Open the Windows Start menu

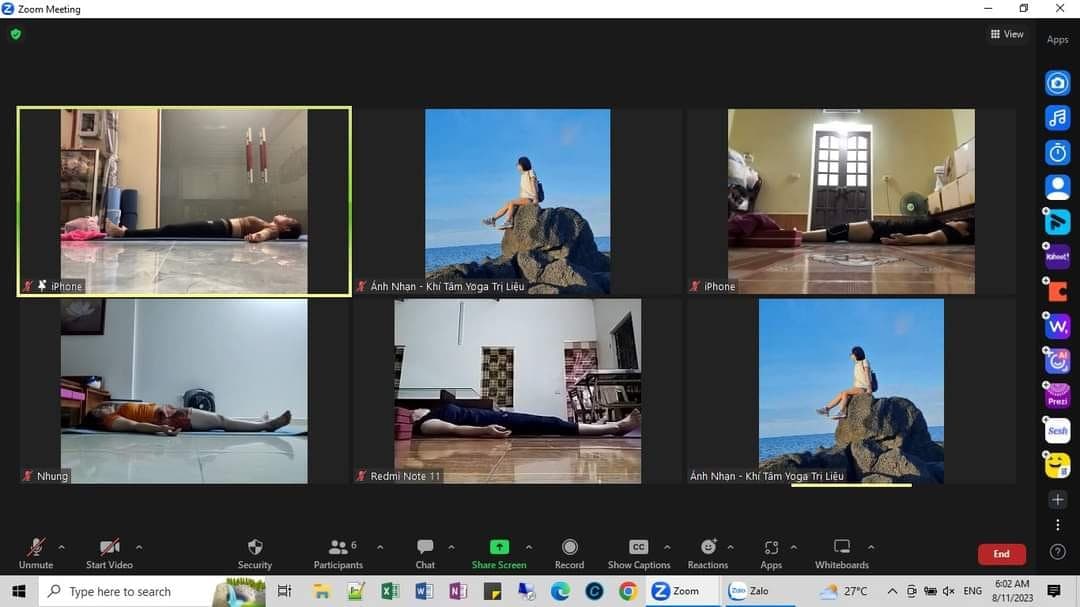pyautogui.click(x=19, y=591)
